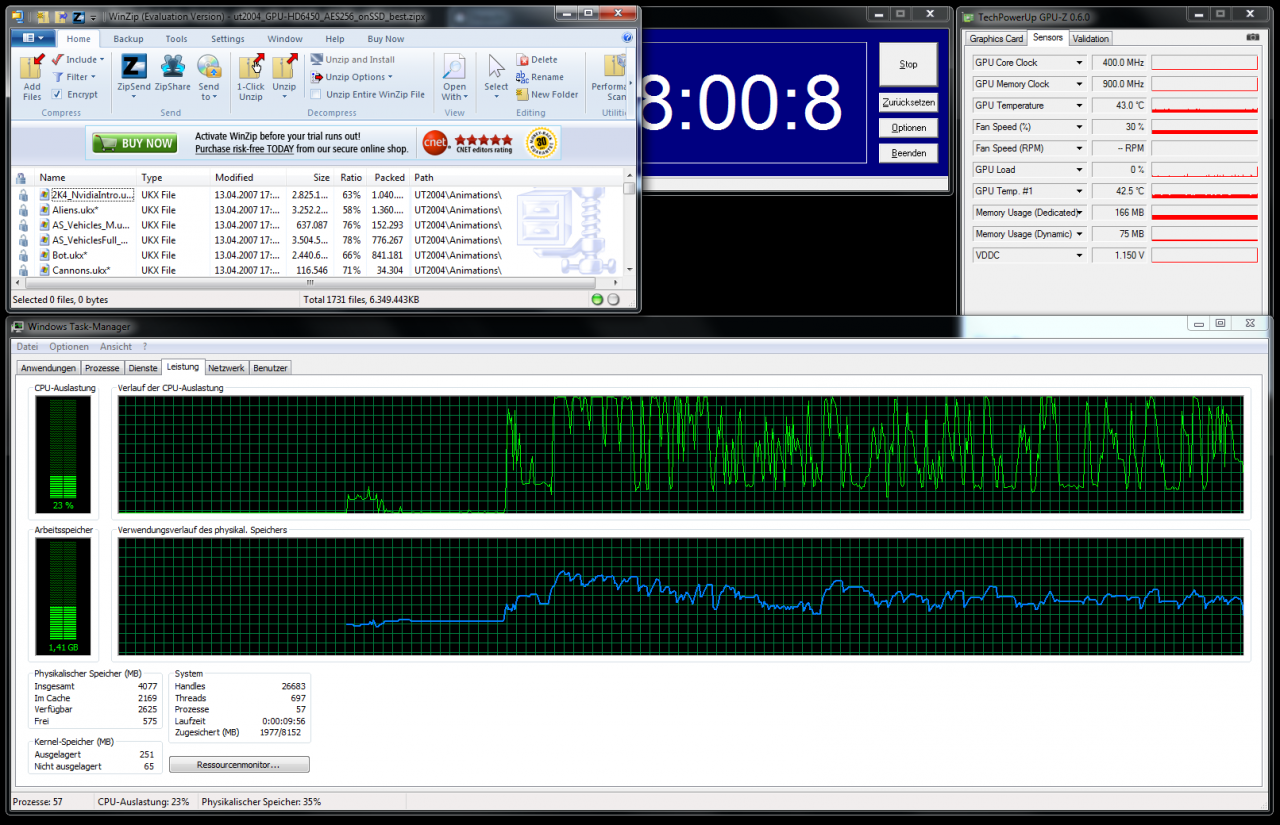The image size is (1280, 825).
Task: Click the CNET editors rating badge
Action: coord(467,143)
